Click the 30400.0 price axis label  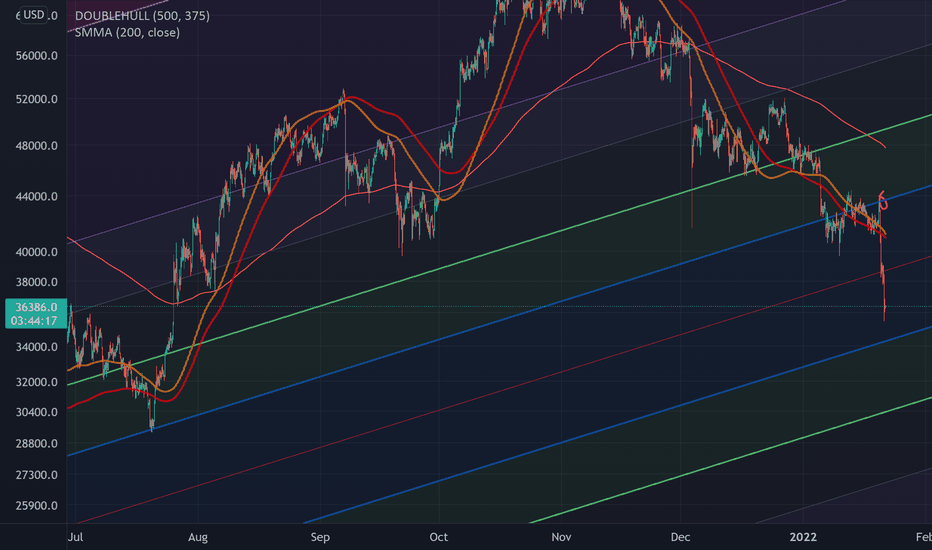pyautogui.click(x=37, y=412)
